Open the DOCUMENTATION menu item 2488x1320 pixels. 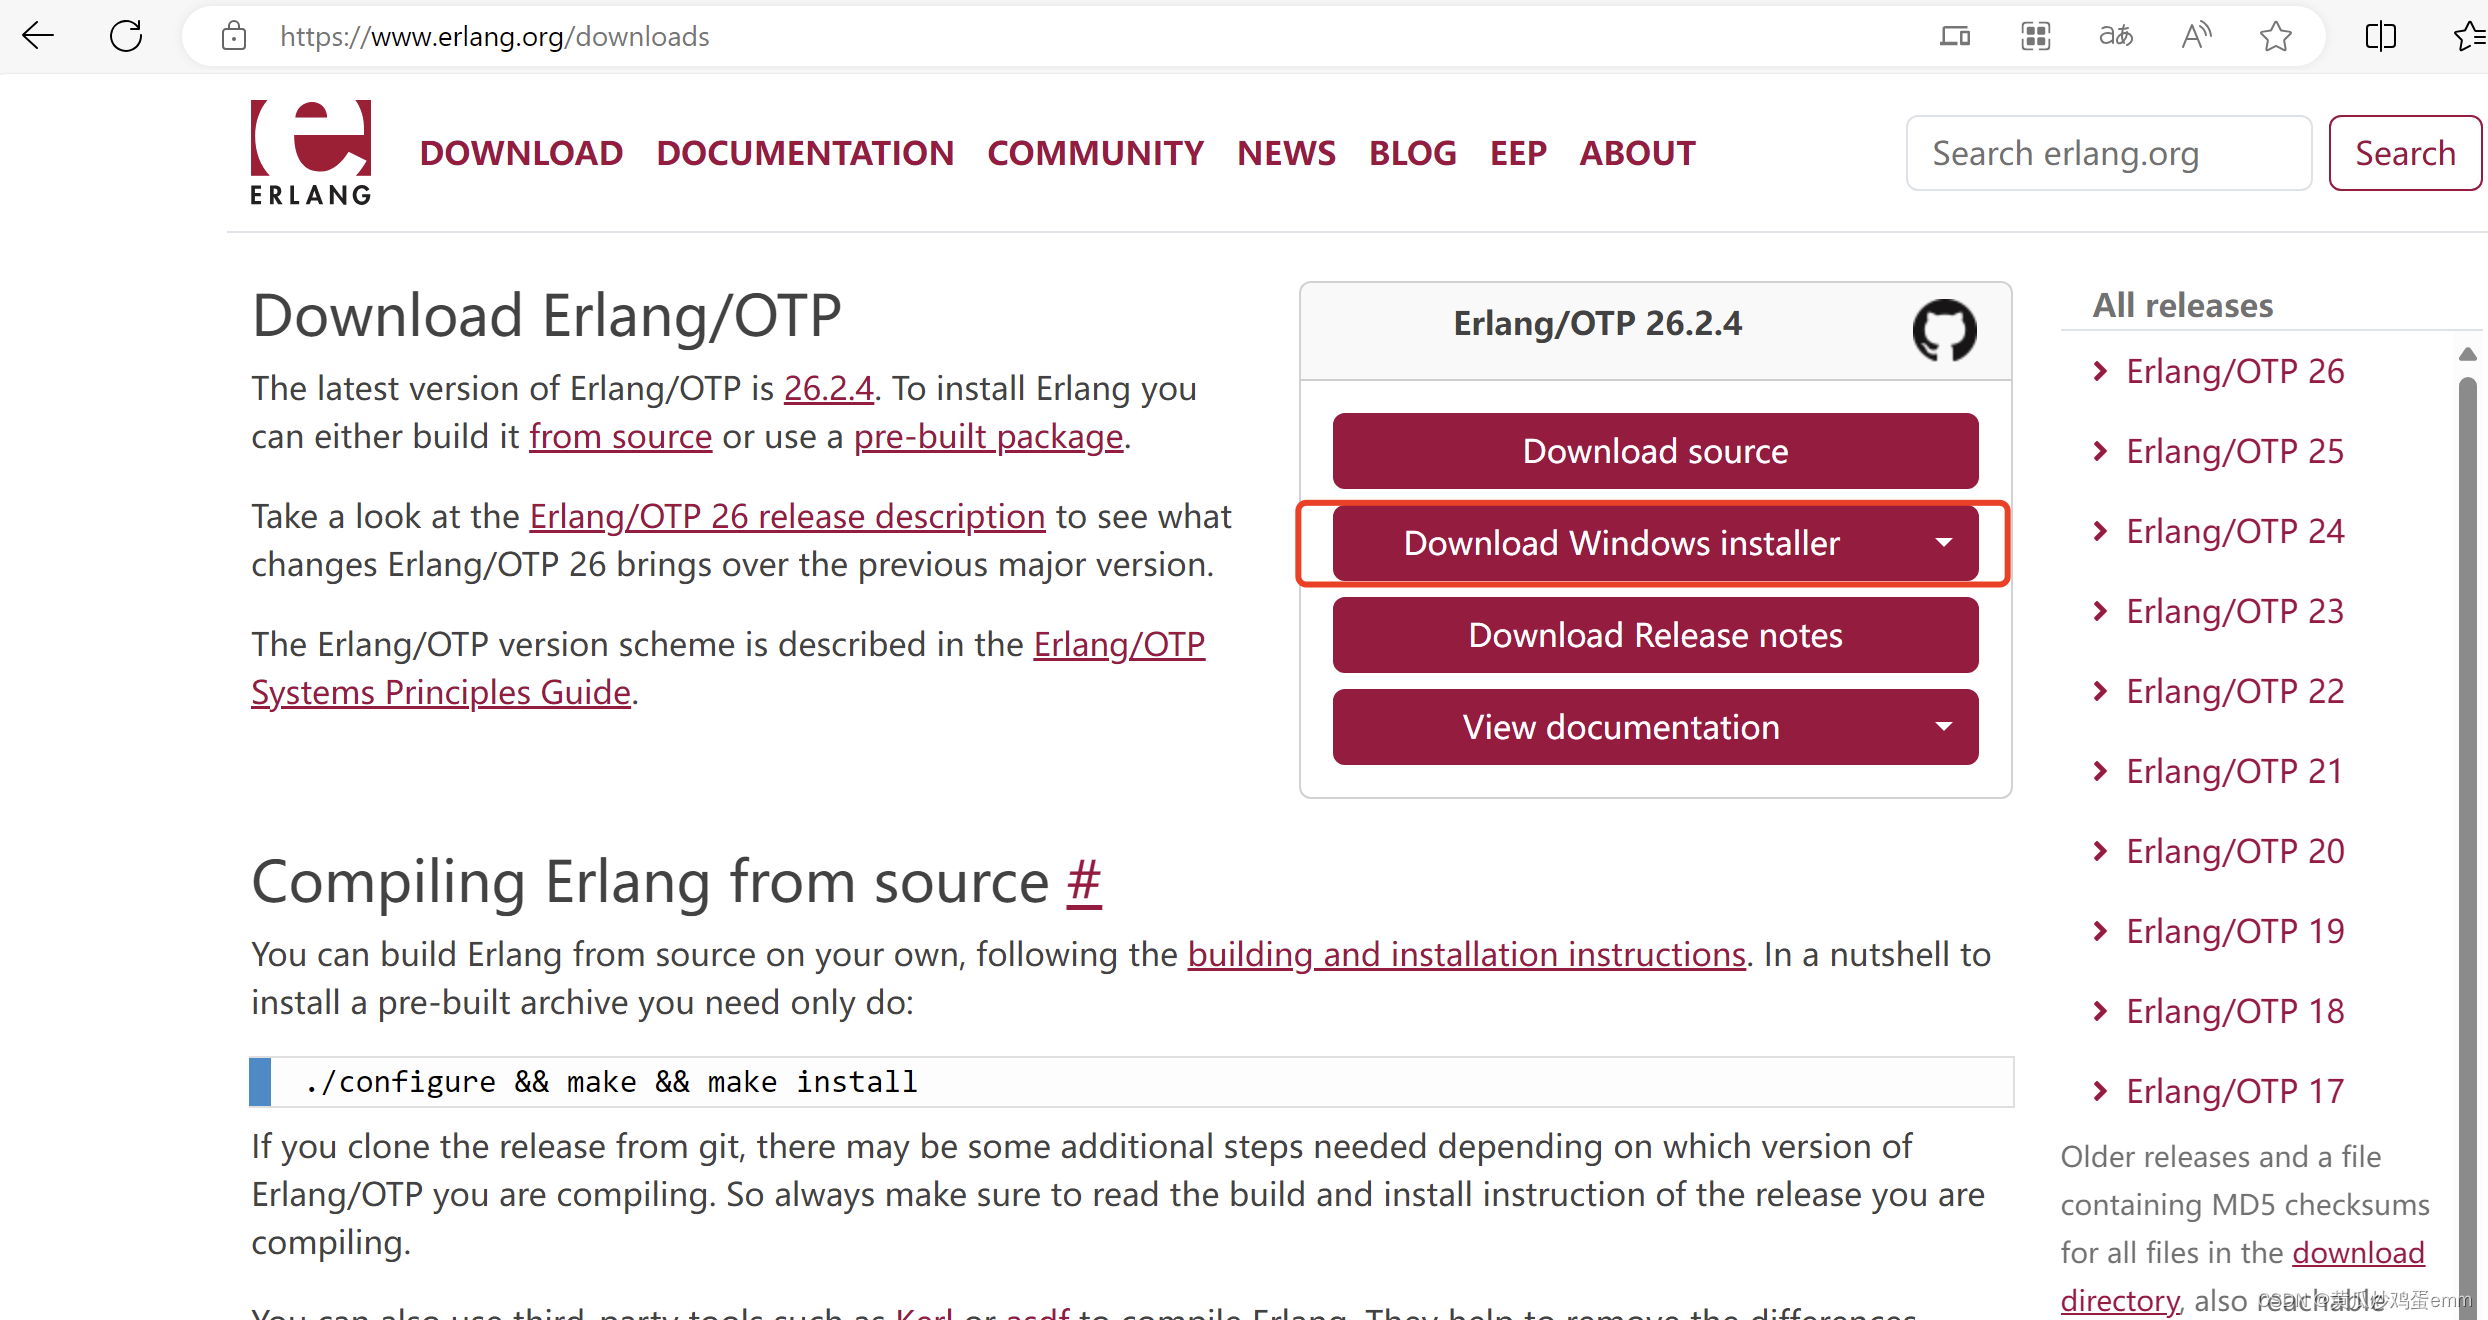coord(803,151)
